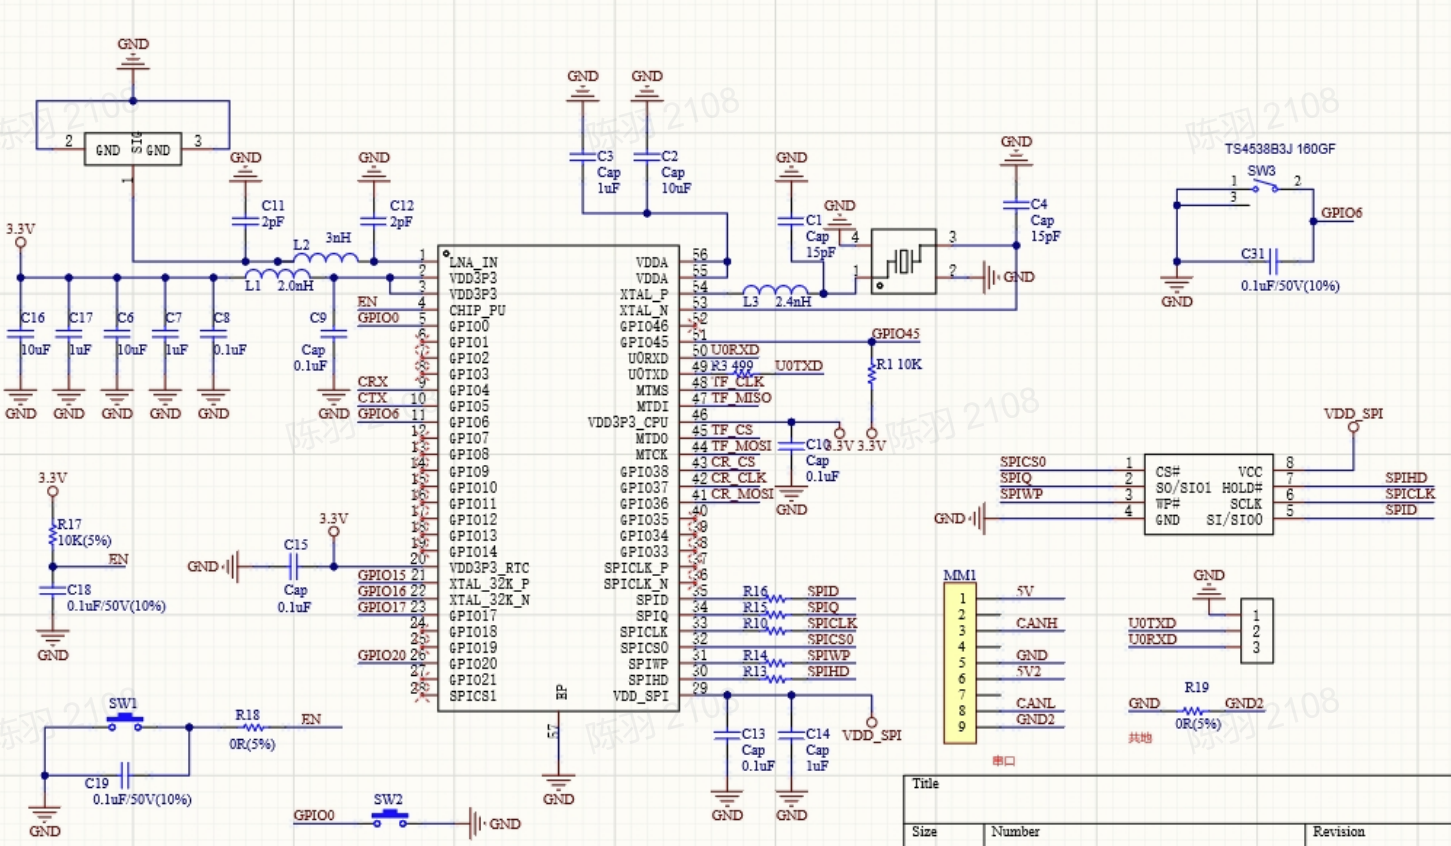Select the CR_MOSI net label
The image size is (1451, 846).
pos(742,494)
